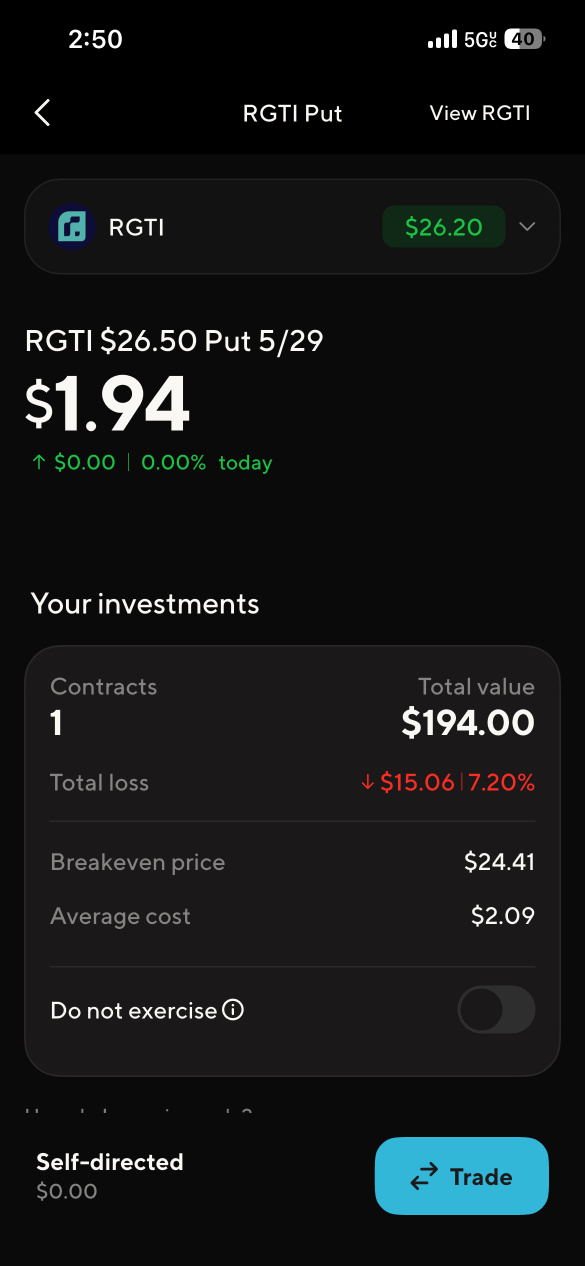
Task: Tap the battery level indicator
Action: click(x=525, y=40)
